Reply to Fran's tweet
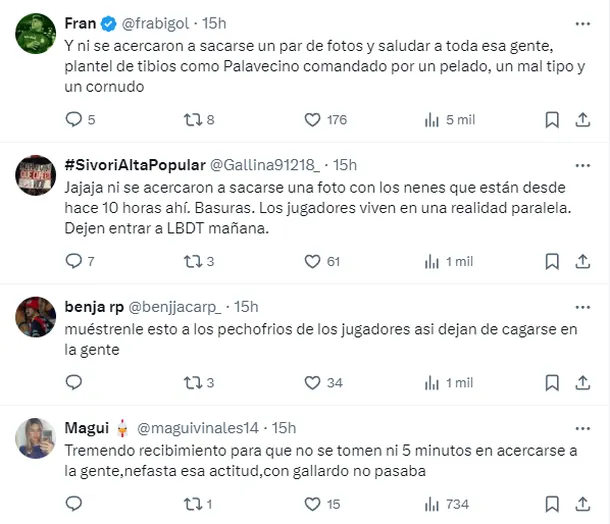This screenshot has width=610, height=524. 73,120
